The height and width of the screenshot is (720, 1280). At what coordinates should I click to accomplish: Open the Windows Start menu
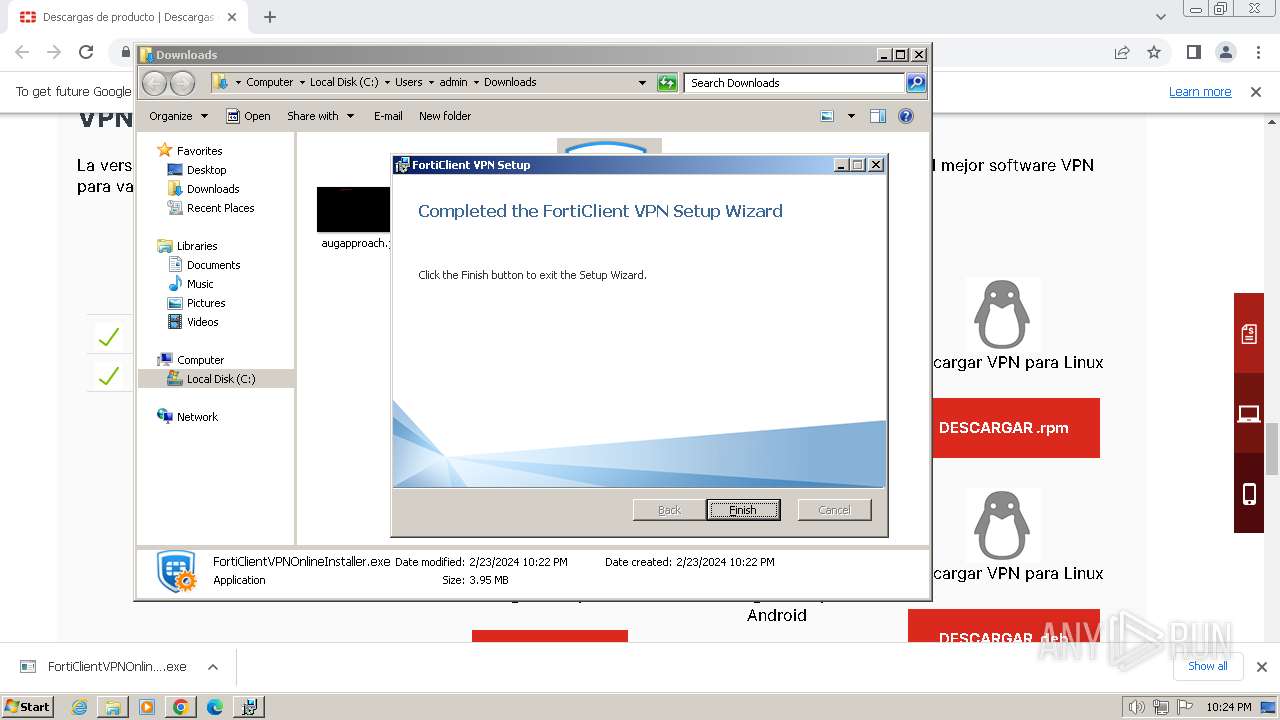[27, 706]
